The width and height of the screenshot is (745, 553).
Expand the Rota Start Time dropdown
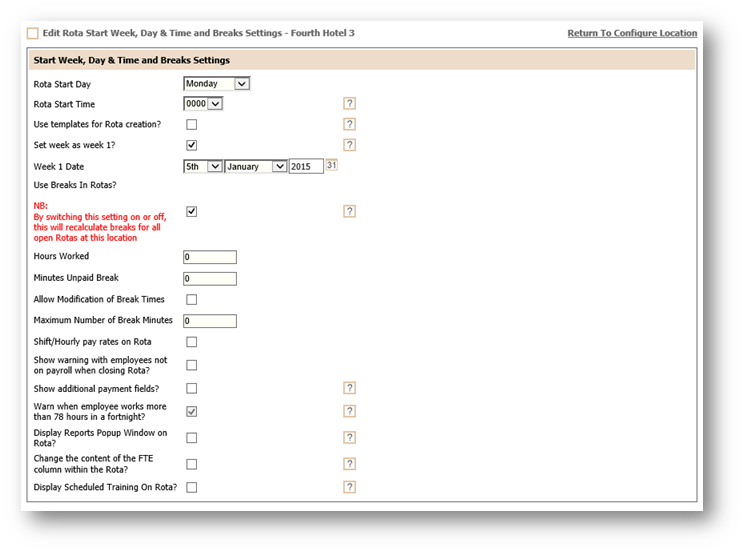coord(203,103)
